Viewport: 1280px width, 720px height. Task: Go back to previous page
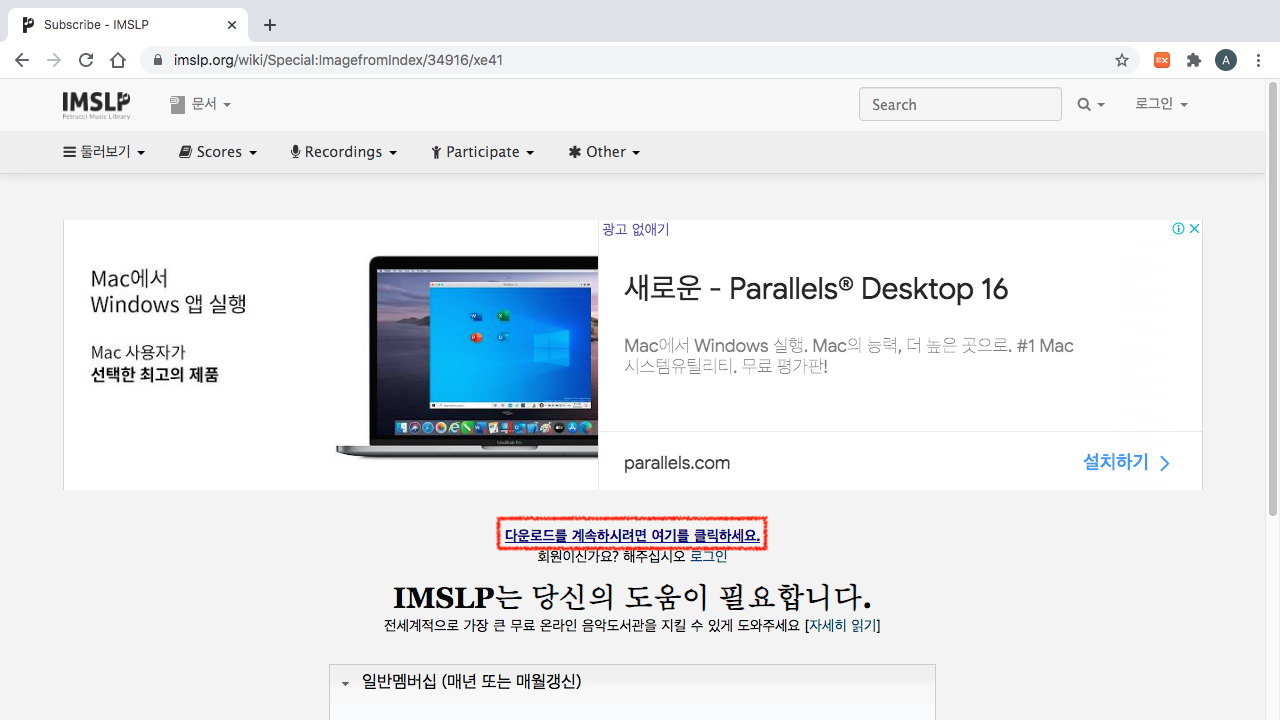tap(22, 60)
